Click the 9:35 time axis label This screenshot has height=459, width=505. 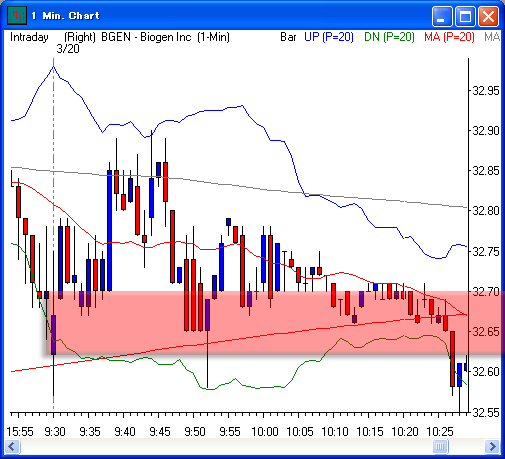pyautogui.click(x=90, y=432)
